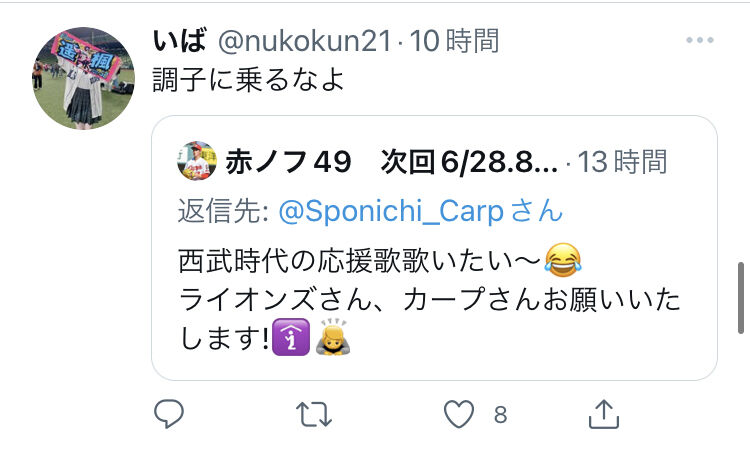View いば's round profile picture
750x450 pixels.
pyautogui.click(x=84, y=78)
